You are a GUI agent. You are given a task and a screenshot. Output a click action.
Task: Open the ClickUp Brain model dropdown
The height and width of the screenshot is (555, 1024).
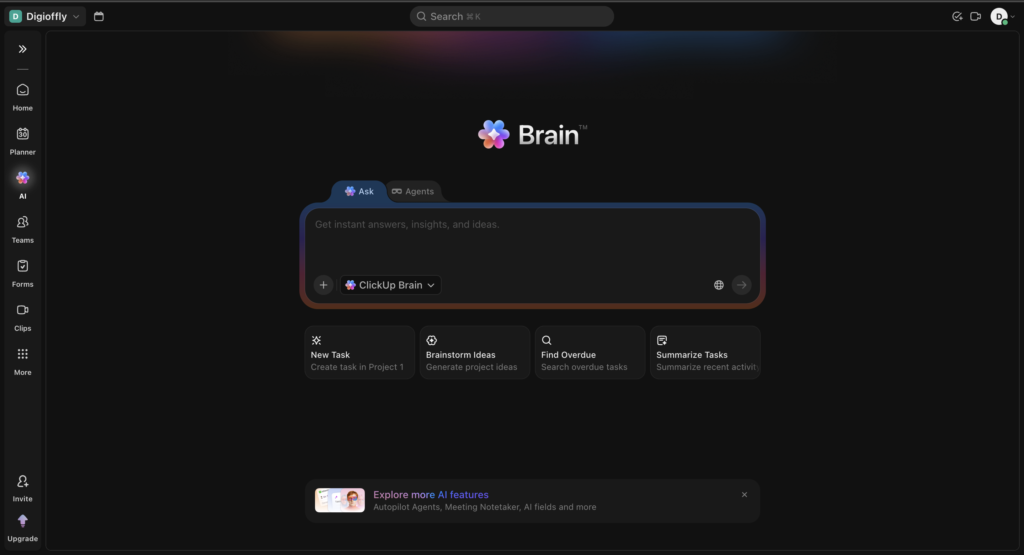(390, 285)
